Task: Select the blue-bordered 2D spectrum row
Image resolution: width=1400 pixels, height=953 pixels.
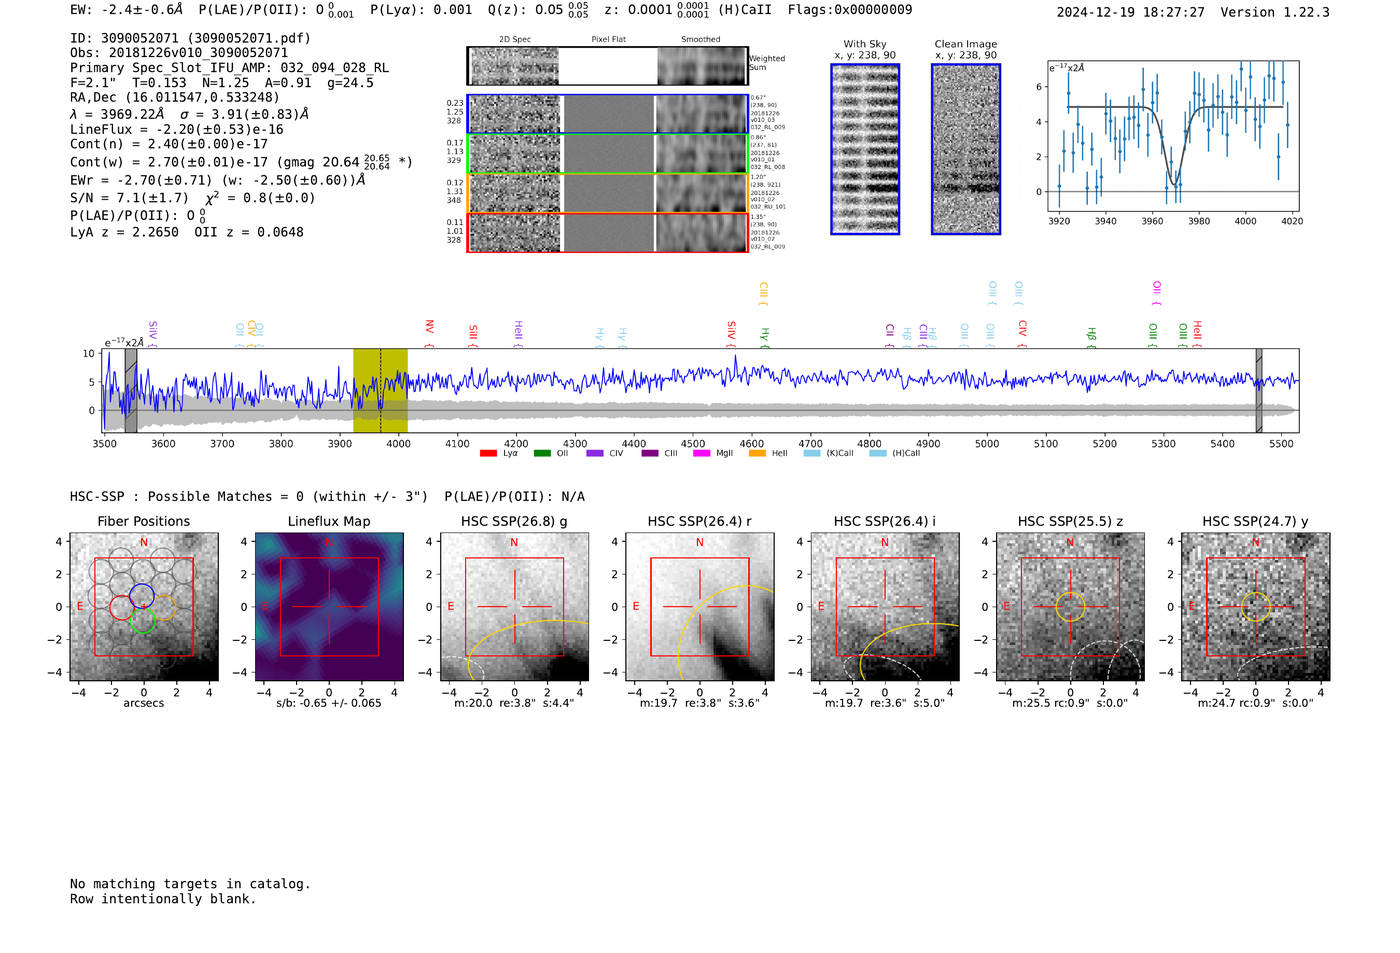Action: [607, 114]
